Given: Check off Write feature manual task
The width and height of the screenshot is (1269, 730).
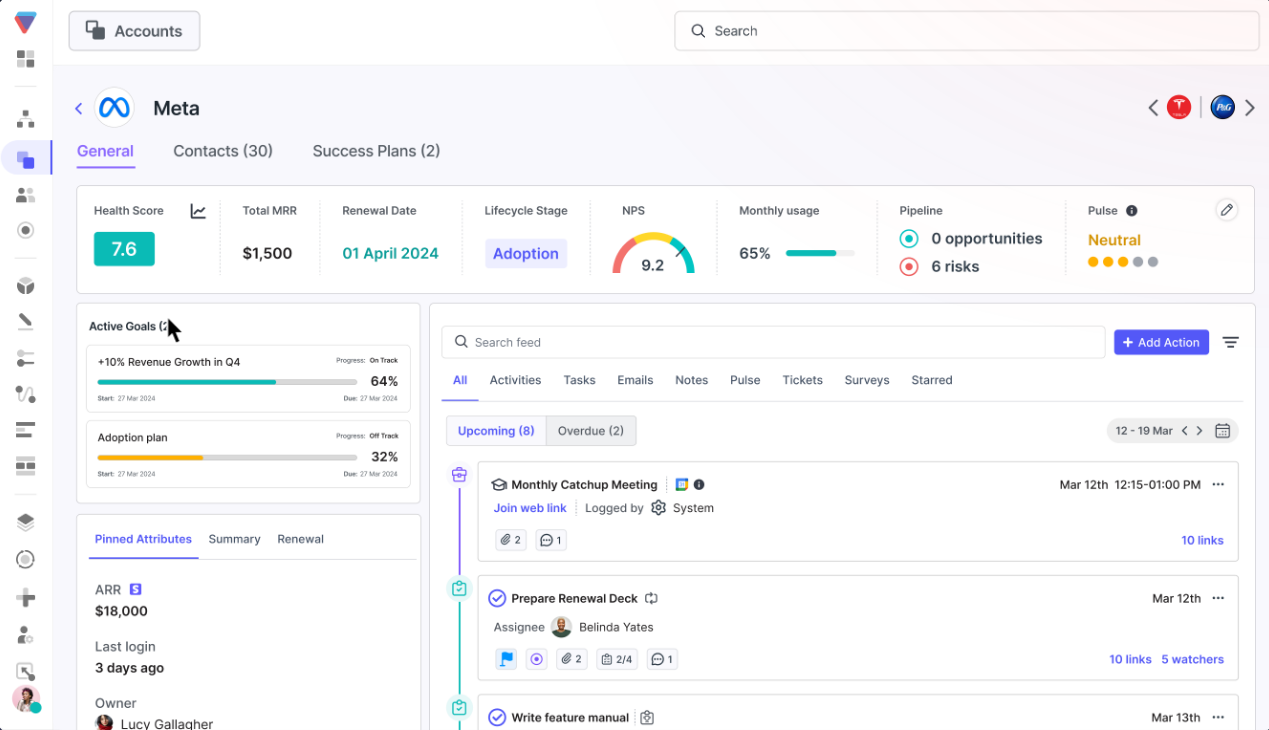Looking at the screenshot, I should (497, 717).
